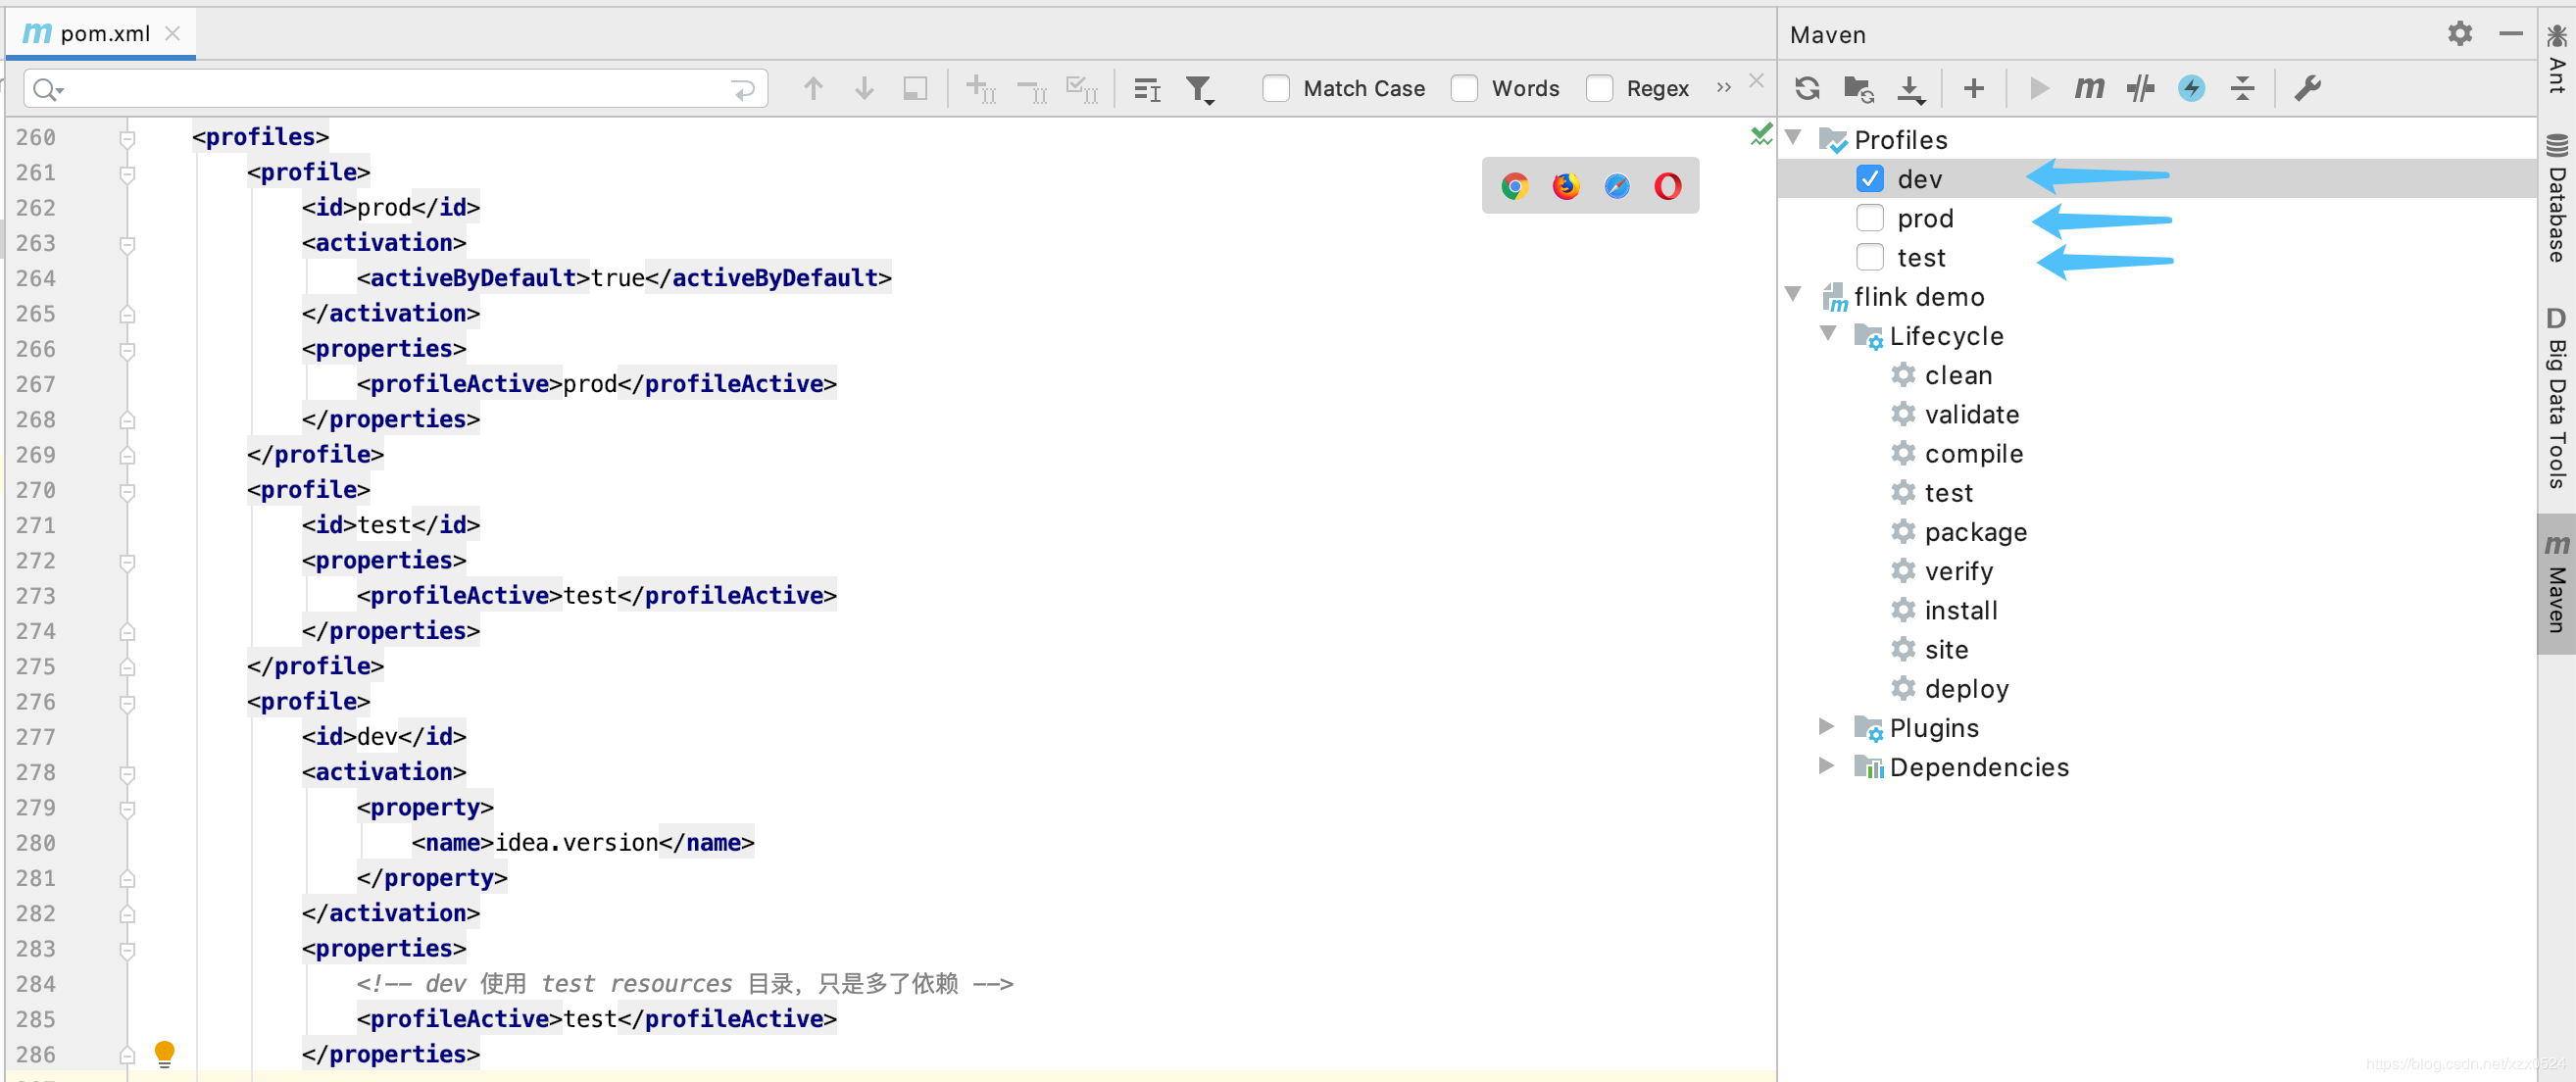This screenshot has width=2576, height=1082.
Task: Enable the prod Maven profile checkbox
Action: [x=1869, y=218]
